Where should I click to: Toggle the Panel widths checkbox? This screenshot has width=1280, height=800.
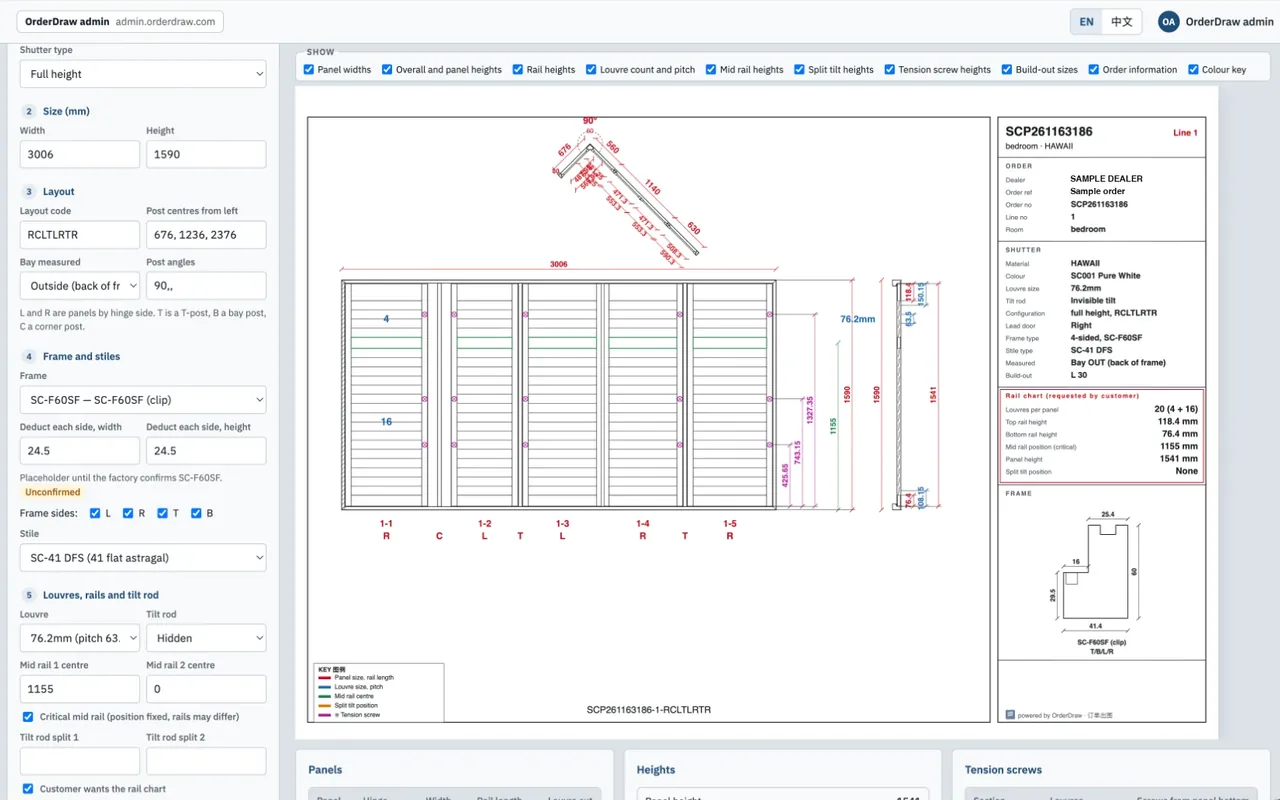tap(309, 70)
